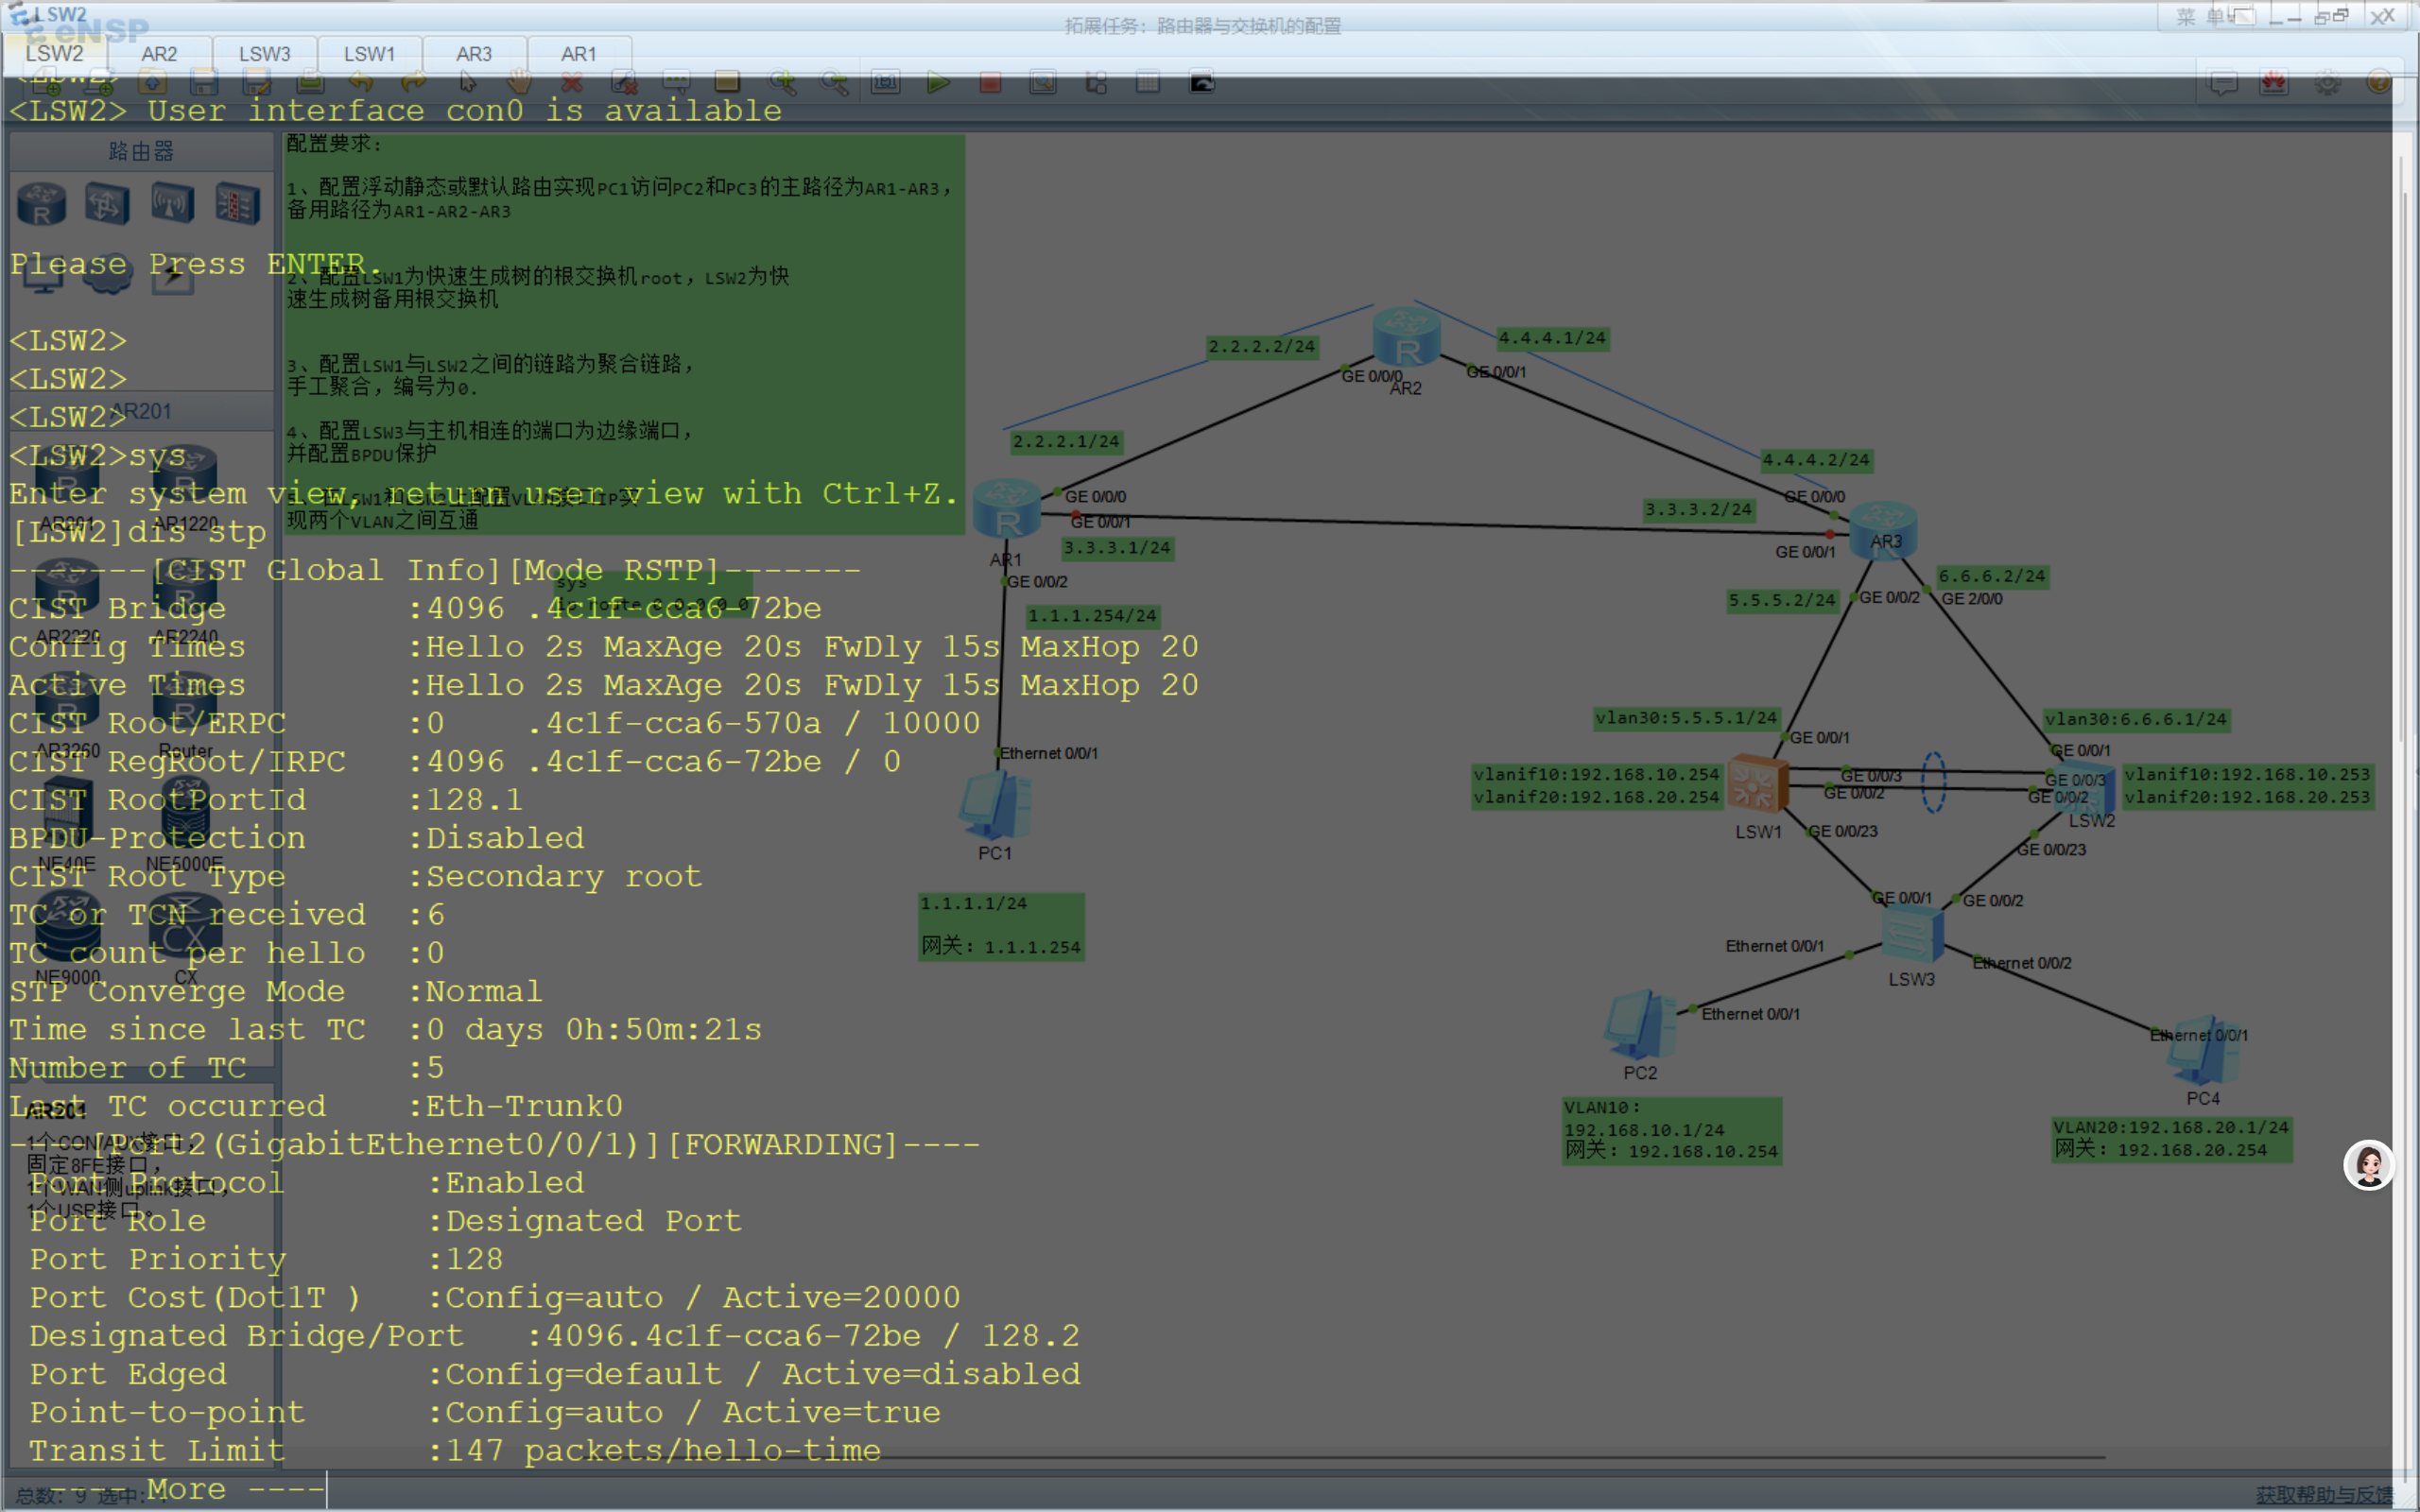Open the 菜单 menu in title bar
Viewport: 2420px width, 1512px height.
(2200, 16)
